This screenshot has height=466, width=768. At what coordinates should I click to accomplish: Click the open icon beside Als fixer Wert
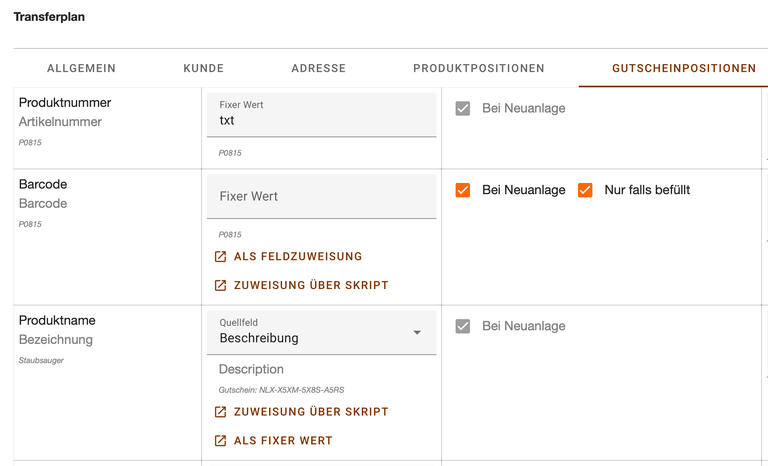220,441
